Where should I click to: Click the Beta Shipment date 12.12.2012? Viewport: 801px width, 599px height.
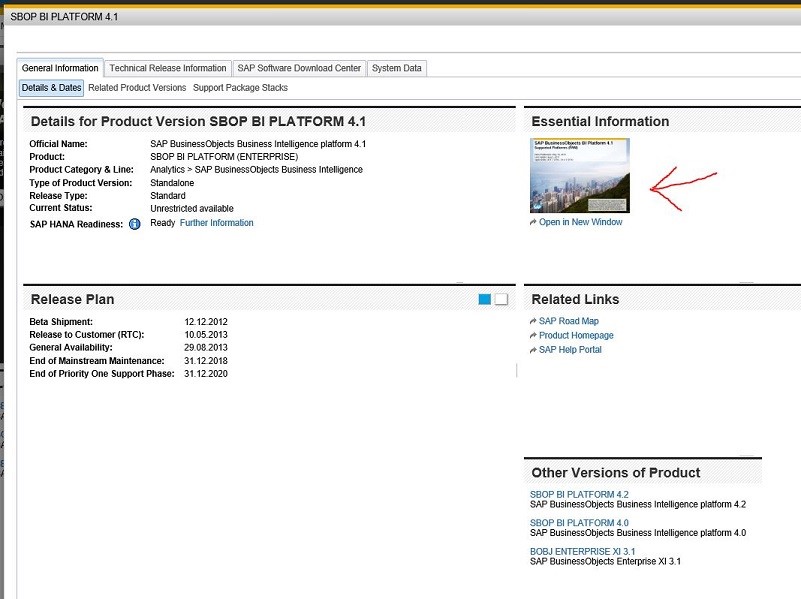(x=206, y=322)
